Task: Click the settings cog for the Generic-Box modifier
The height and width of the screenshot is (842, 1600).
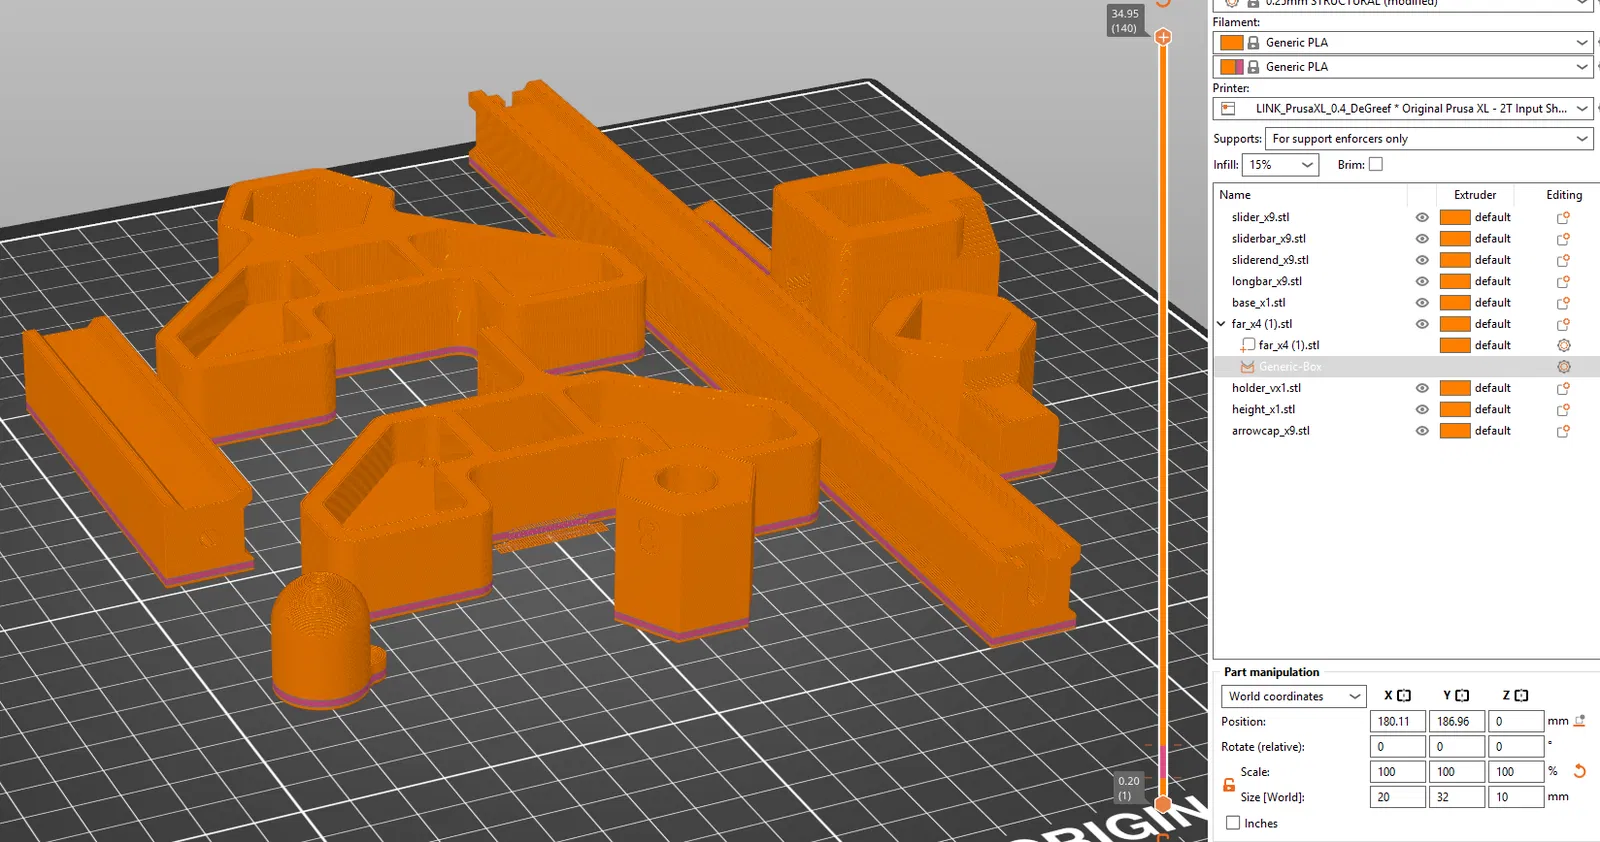Action: [1564, 367]
